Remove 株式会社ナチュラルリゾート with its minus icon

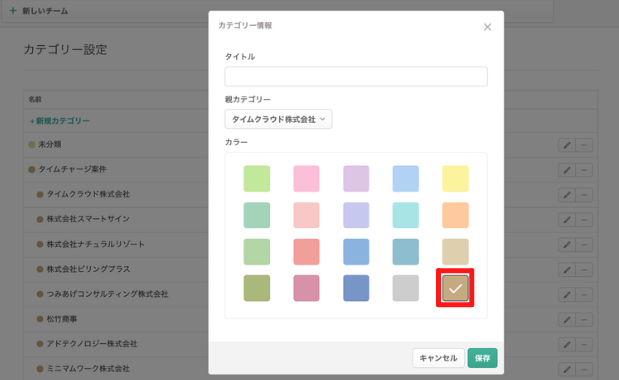[x=584, y=245]
